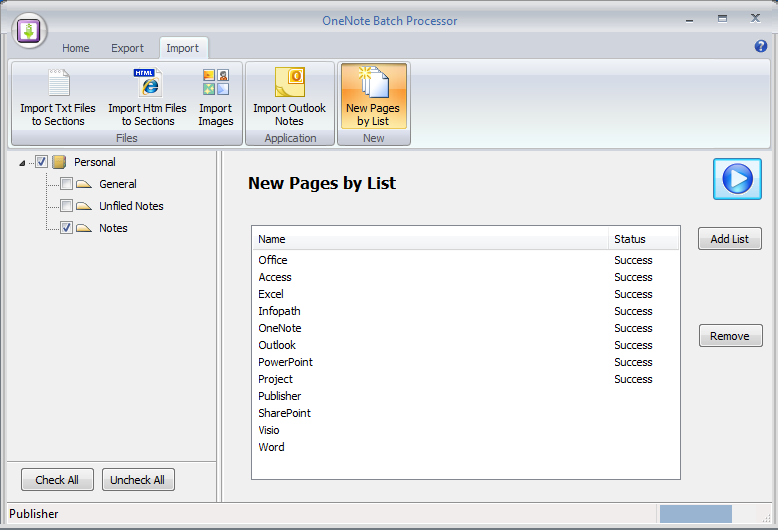The image size is (778, 530).
Task: Select the General section label
Action: point(118,184)
